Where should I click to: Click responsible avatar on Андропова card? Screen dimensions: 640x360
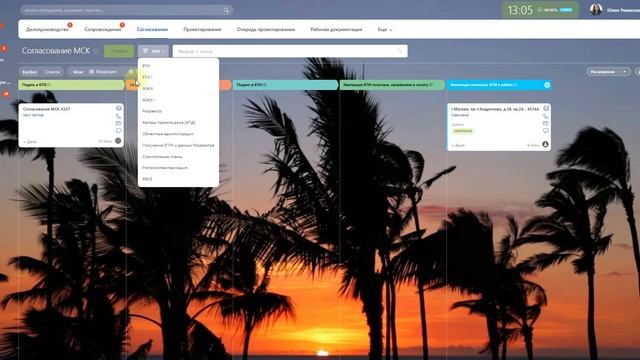point(545,144)
